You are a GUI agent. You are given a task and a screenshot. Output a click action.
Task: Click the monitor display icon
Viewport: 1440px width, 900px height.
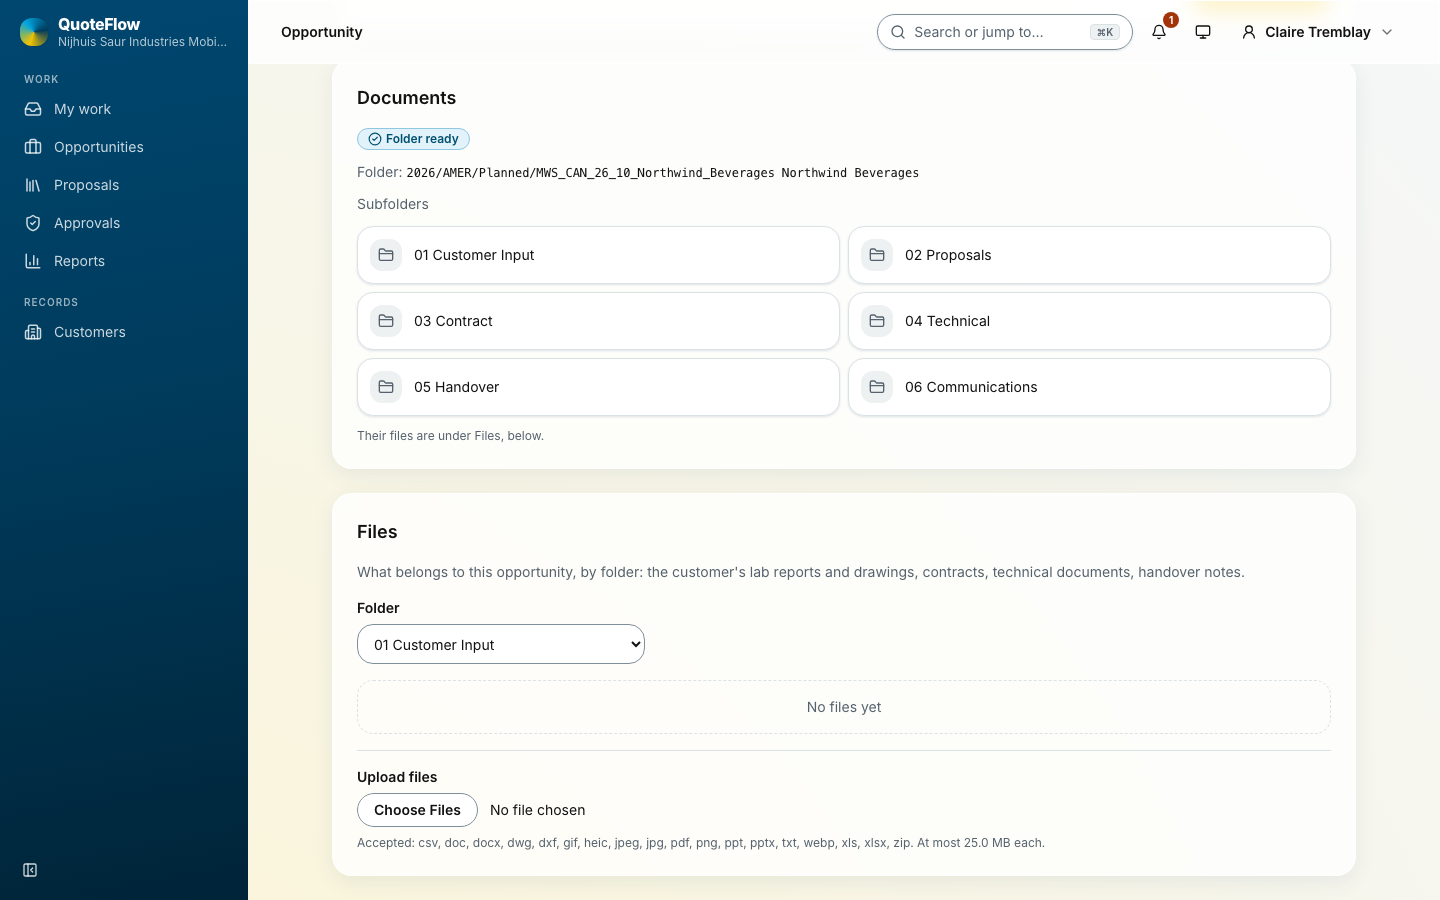(1203, 32)
